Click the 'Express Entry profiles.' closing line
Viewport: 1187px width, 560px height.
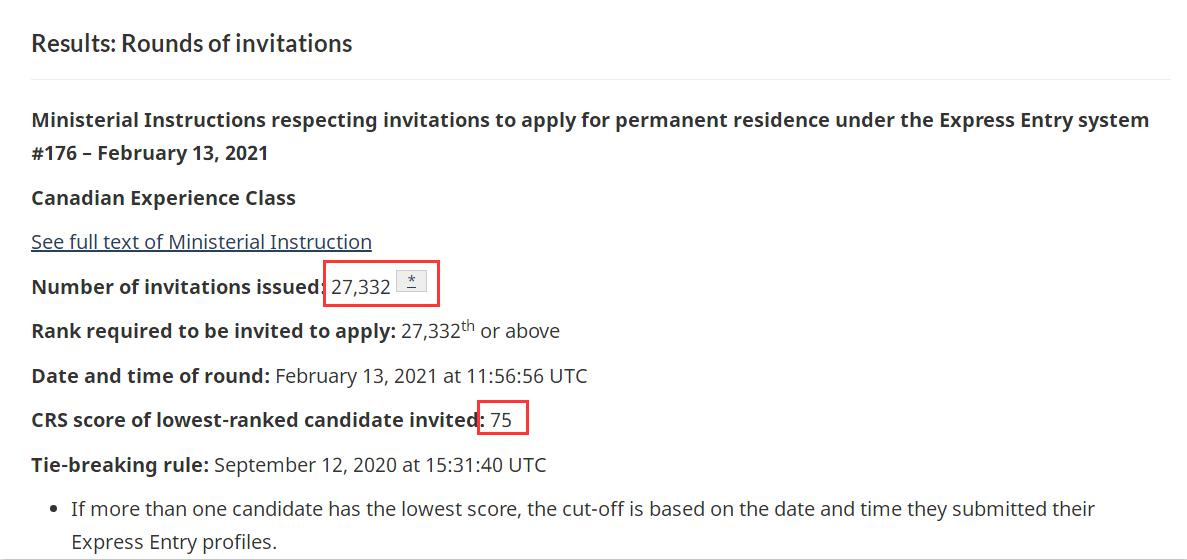[x=173, y=542]
